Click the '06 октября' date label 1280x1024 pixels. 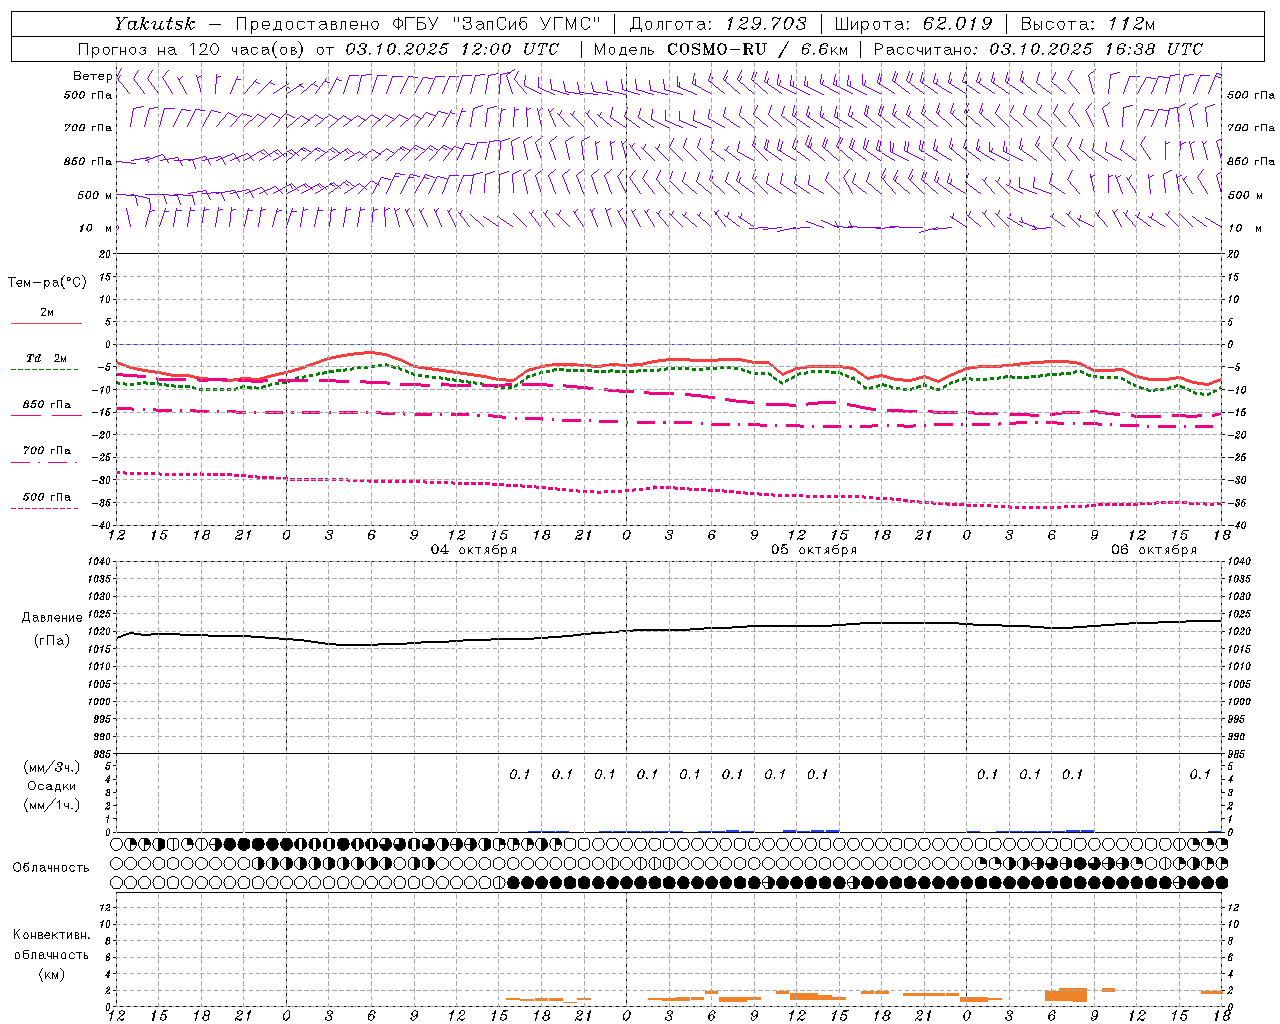(1154, 550)
